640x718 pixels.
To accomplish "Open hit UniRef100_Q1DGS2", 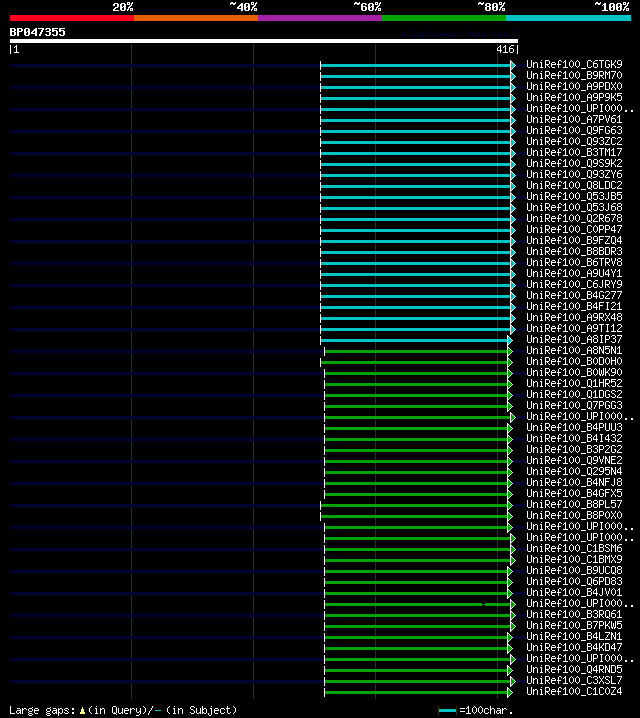I will pyautogui.click(x=574, y=394).
